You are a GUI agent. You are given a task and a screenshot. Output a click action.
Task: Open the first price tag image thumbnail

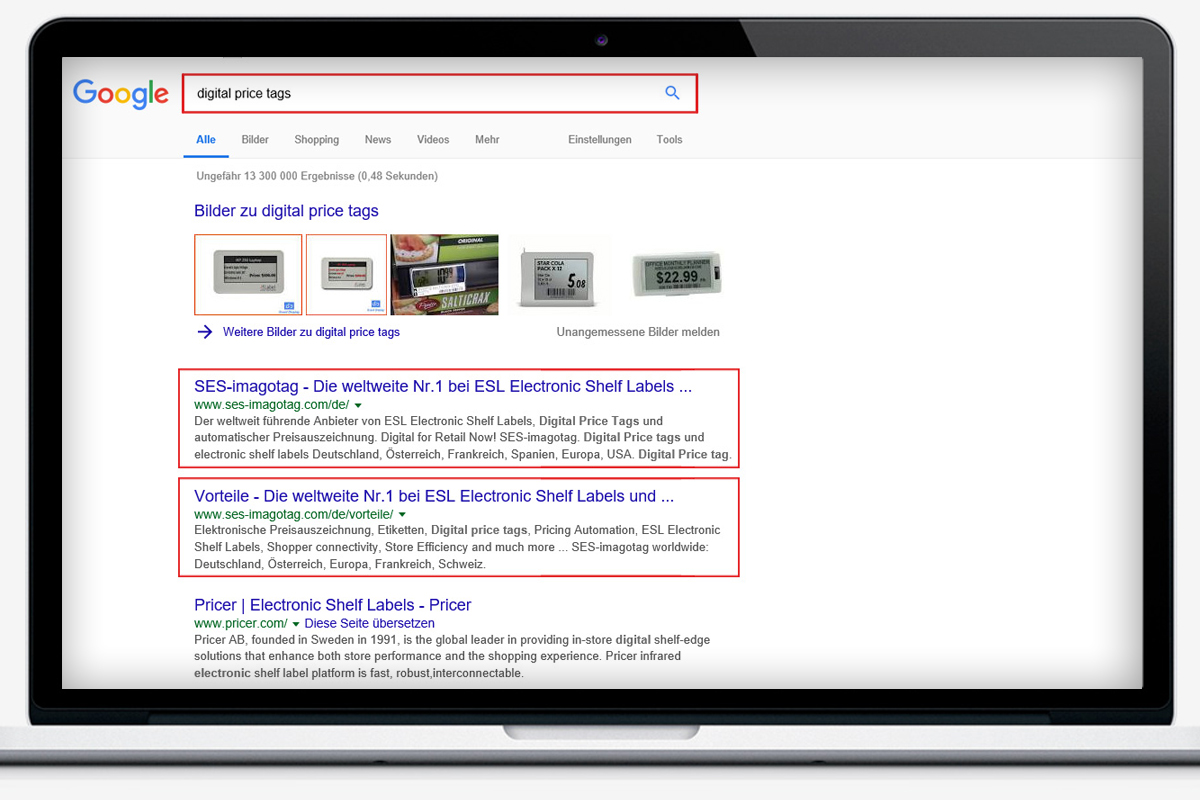coord(248,275)
